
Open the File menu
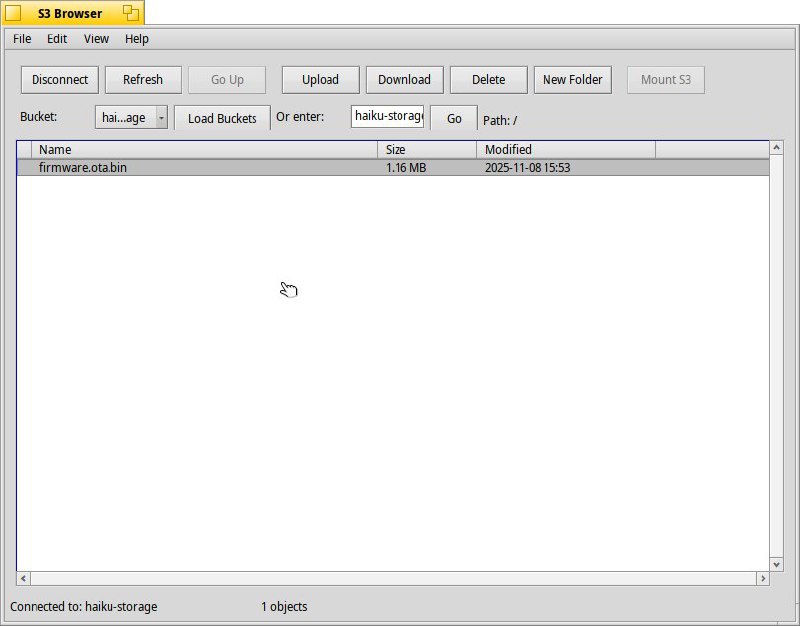pos(22,39)
